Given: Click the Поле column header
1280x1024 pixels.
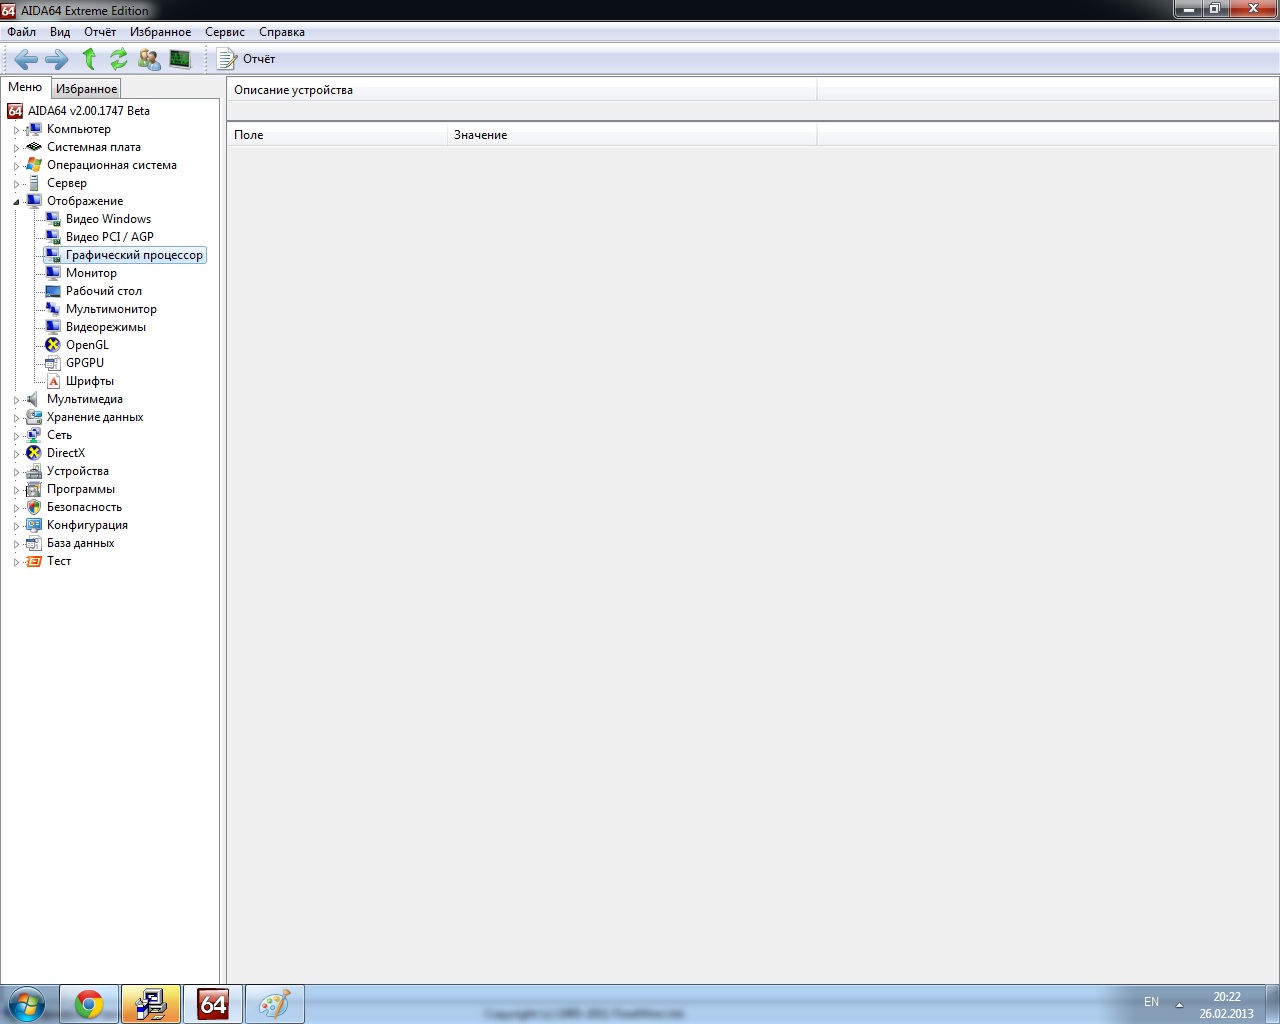Looking at the screenshot, I should [337, 135].
